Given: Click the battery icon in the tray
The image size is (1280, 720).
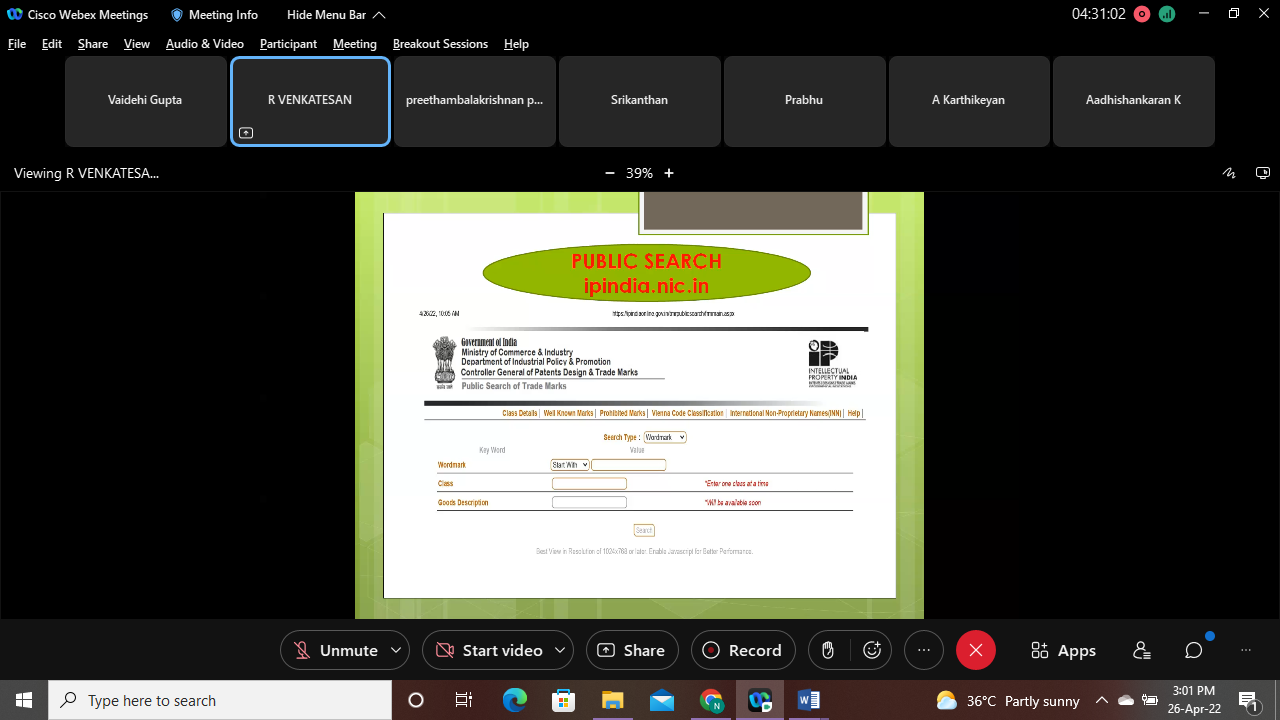Looking at the screenshot, I should point(1150,700).
